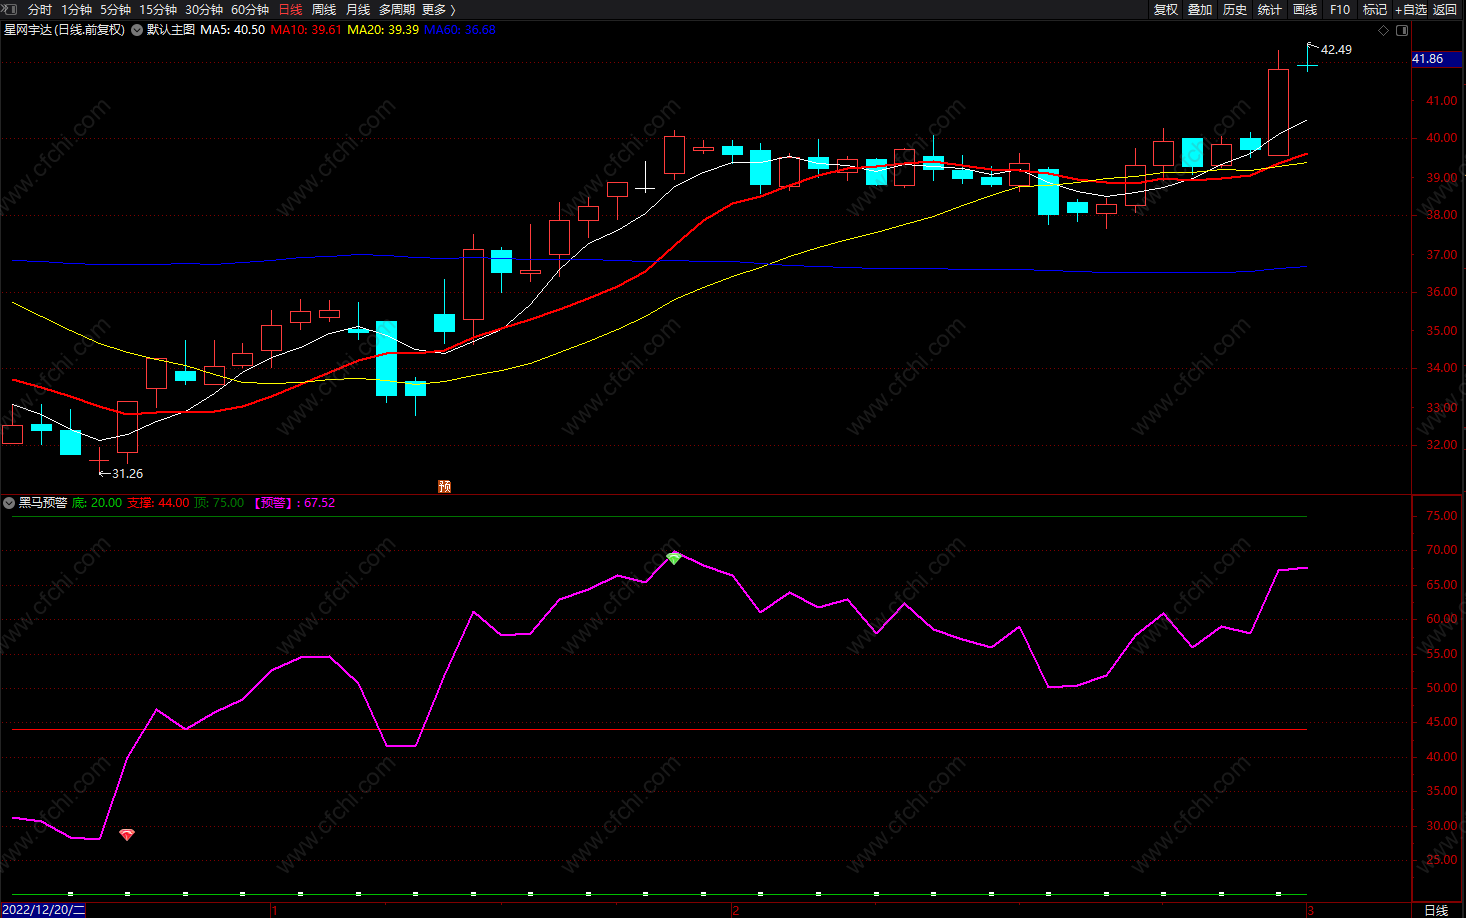Viewport: 1466px width, 918px height.
Task: Click the collapse sidebar icon at top-left
Action: 10,9
